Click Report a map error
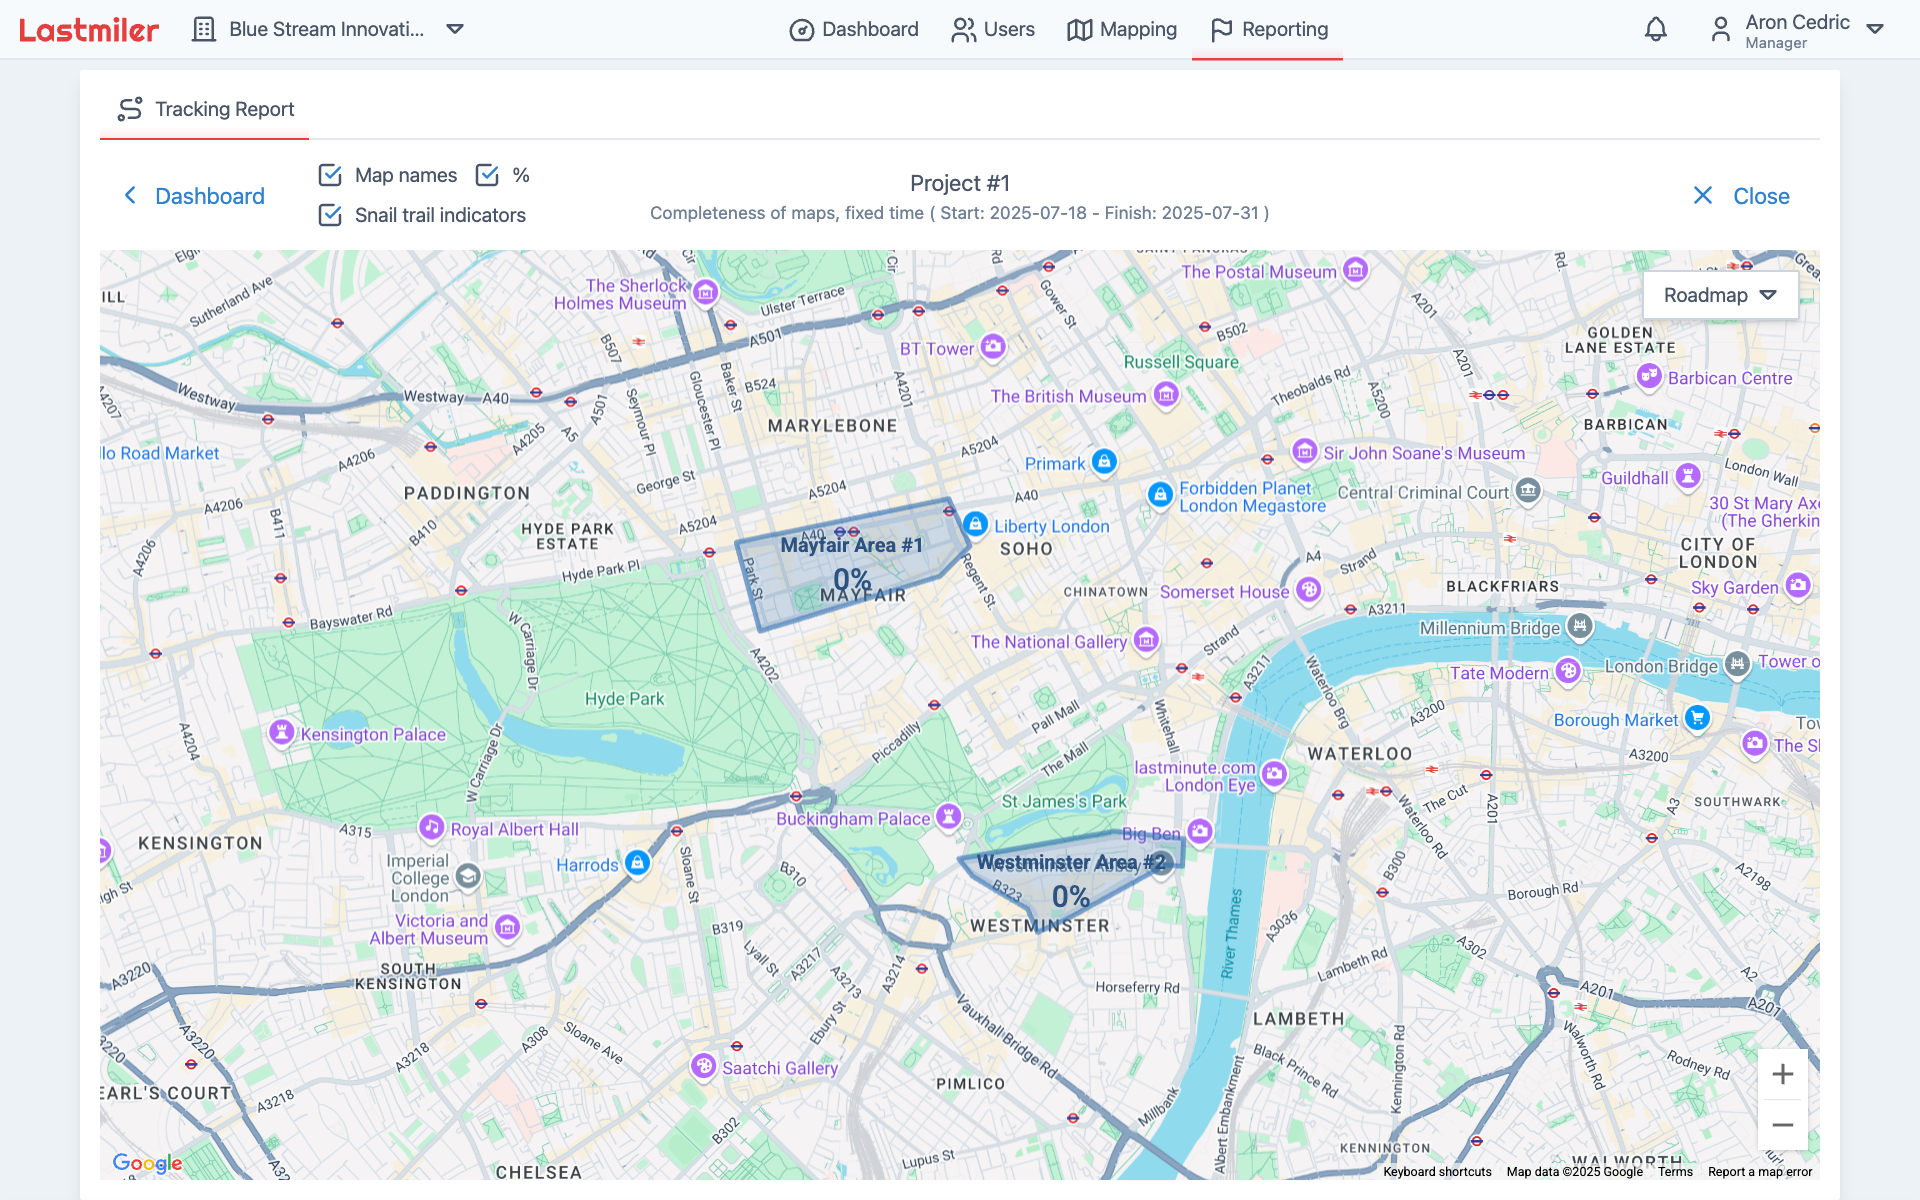 pos(1759,1172)
